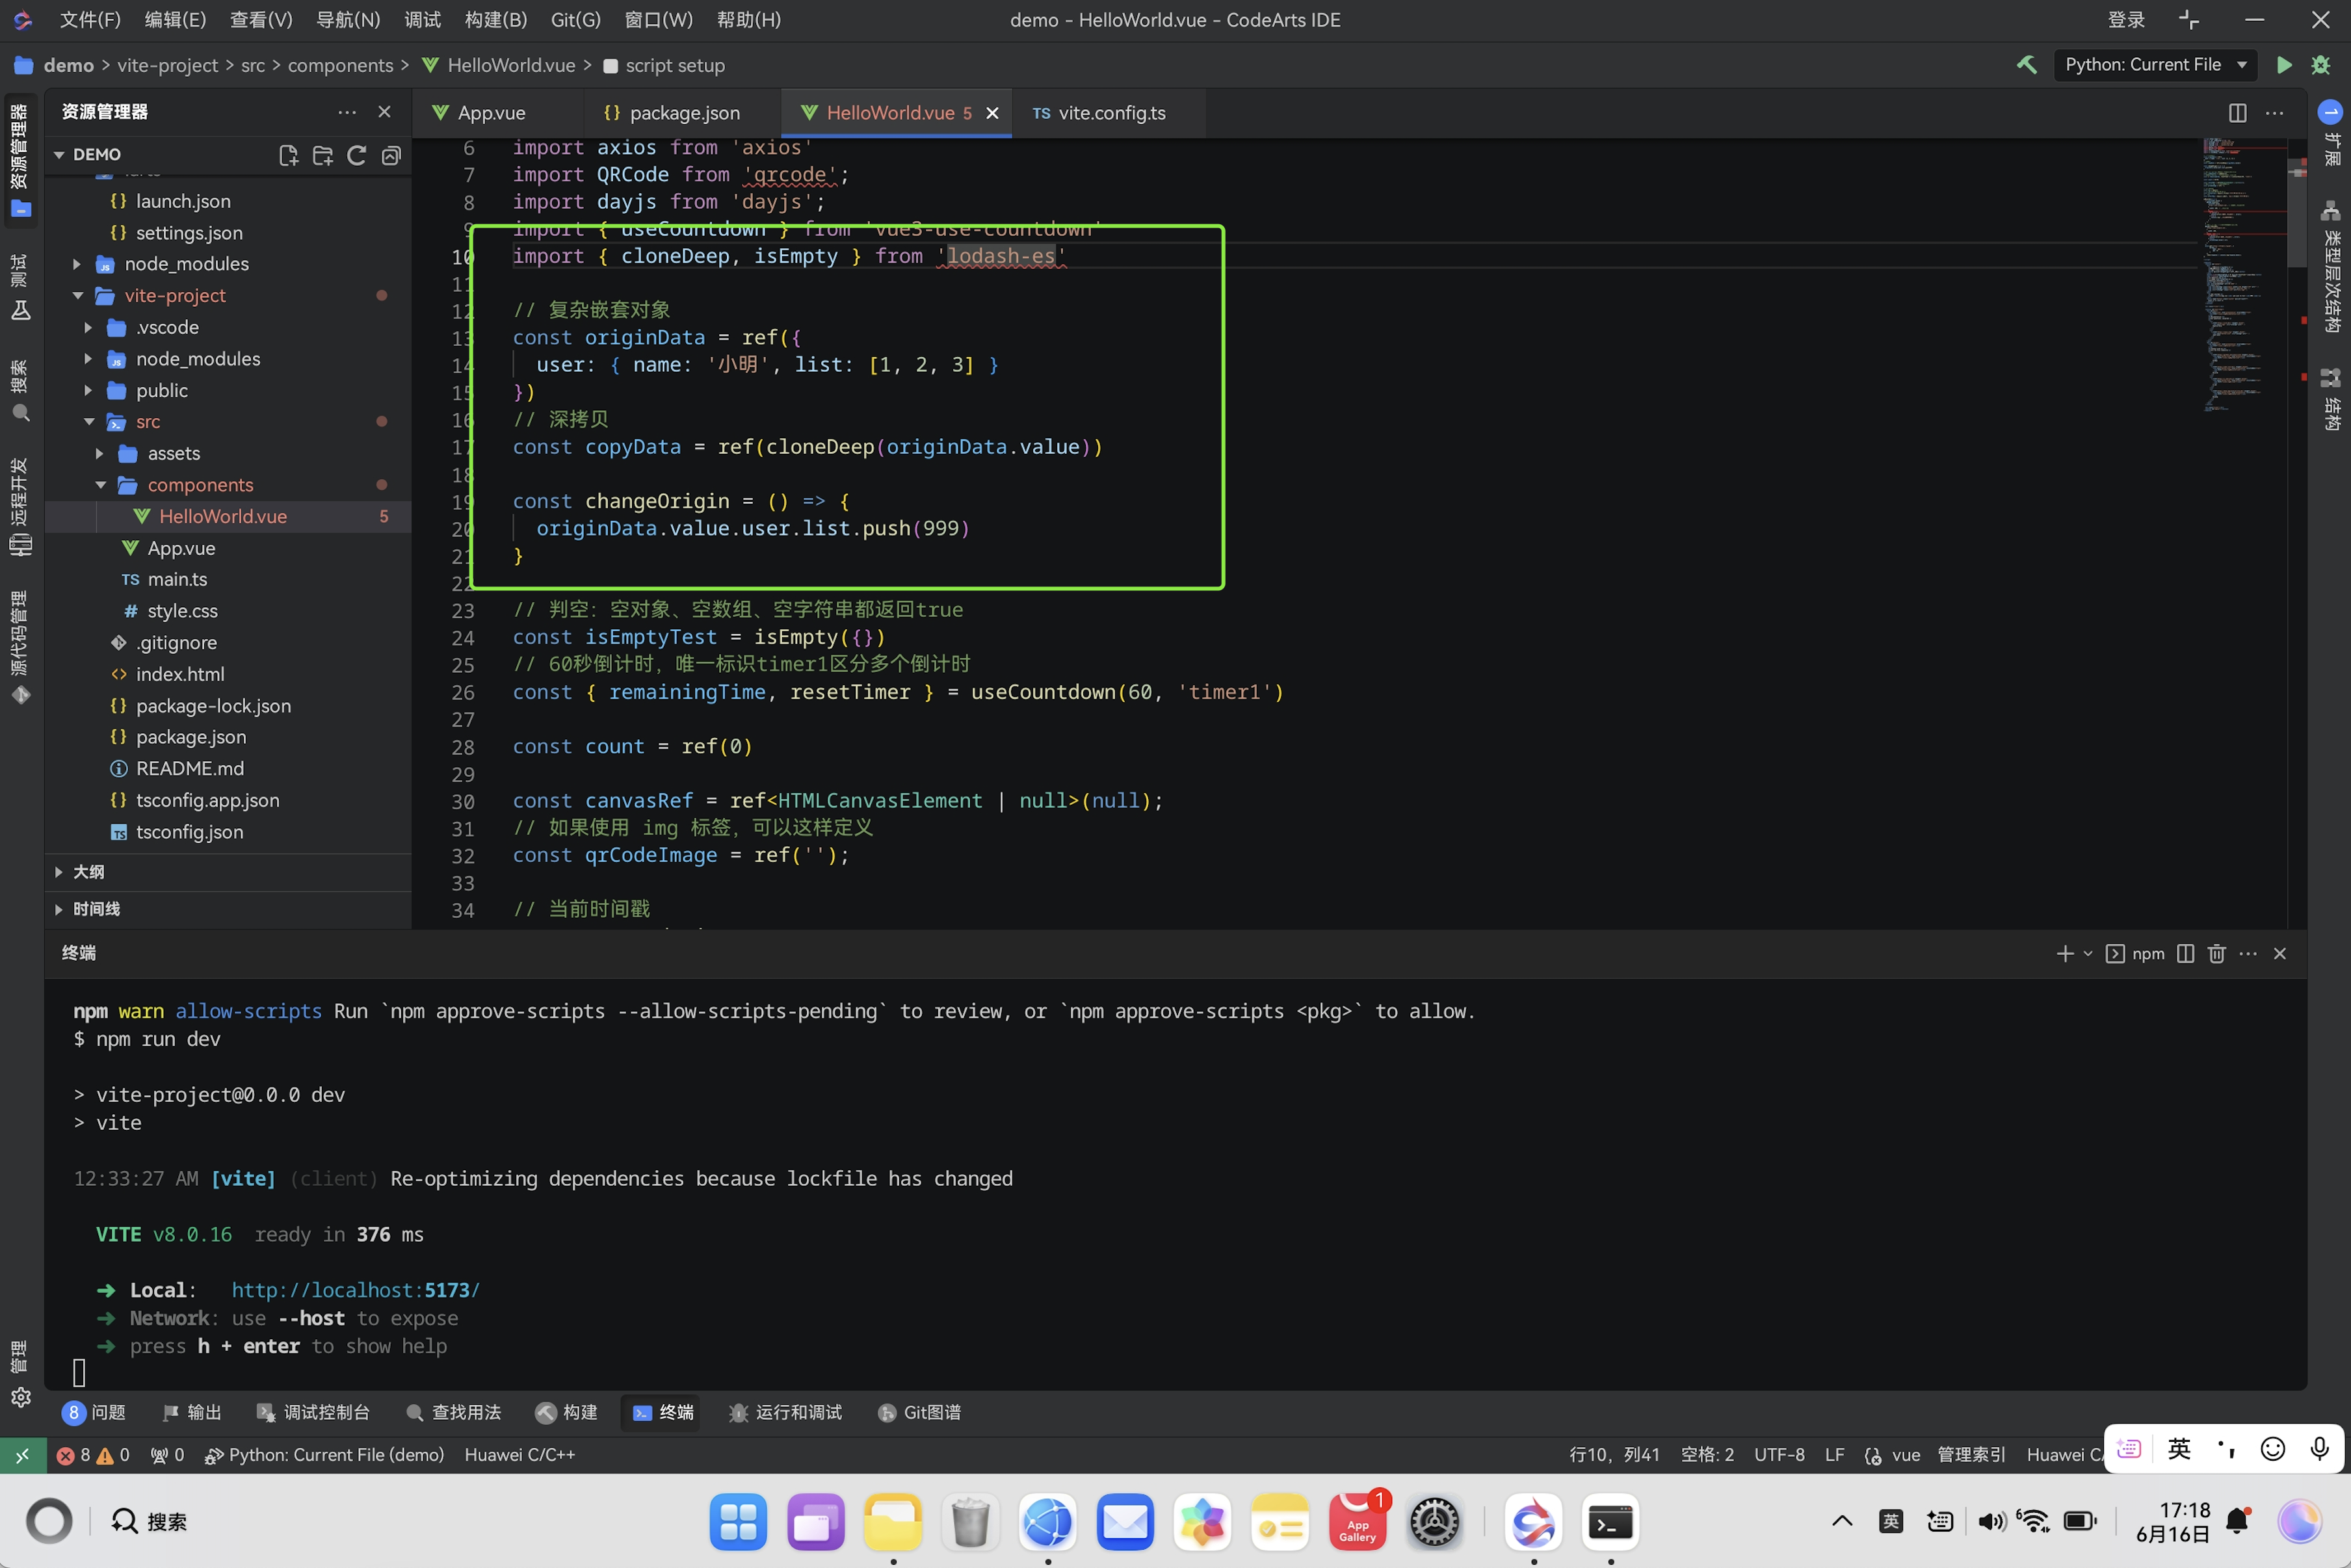Split the terminal panel

click(x=2186, y=953)
